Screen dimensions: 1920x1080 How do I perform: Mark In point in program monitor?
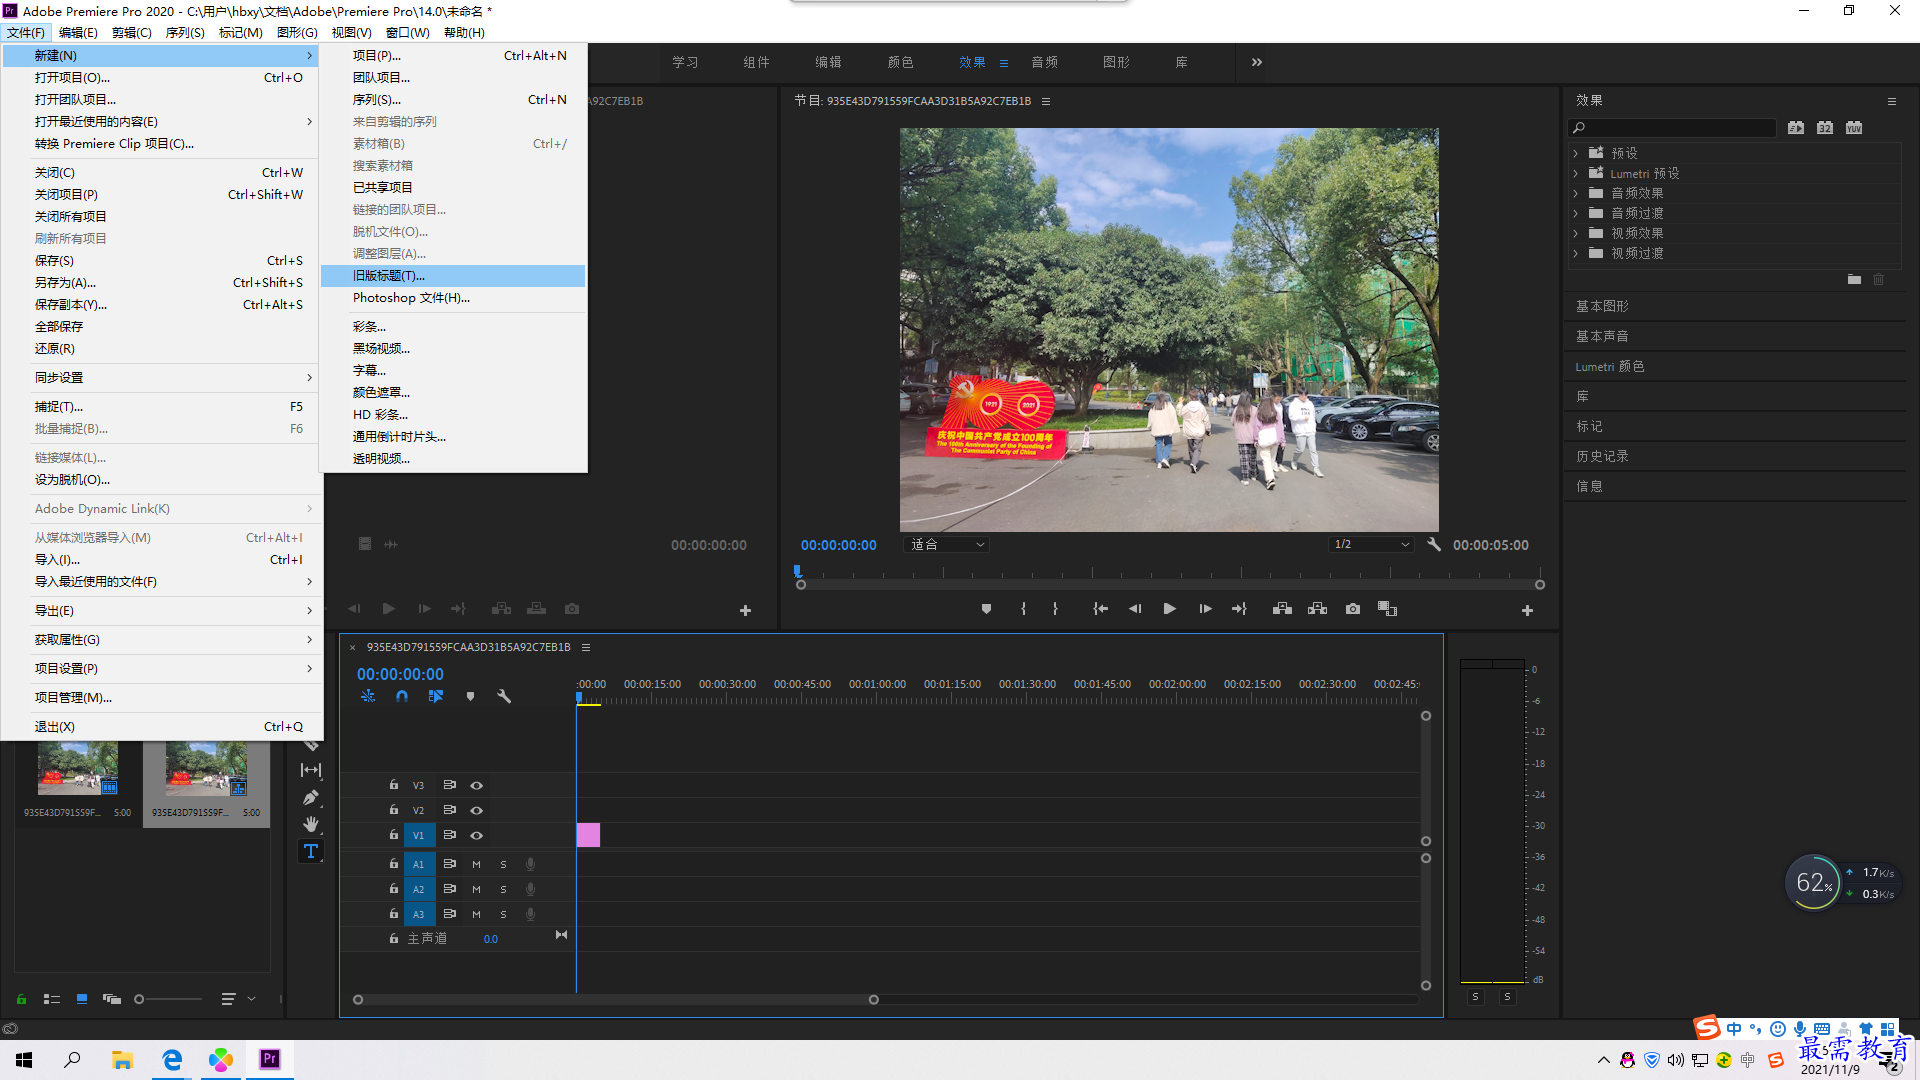coord(1023,609)
